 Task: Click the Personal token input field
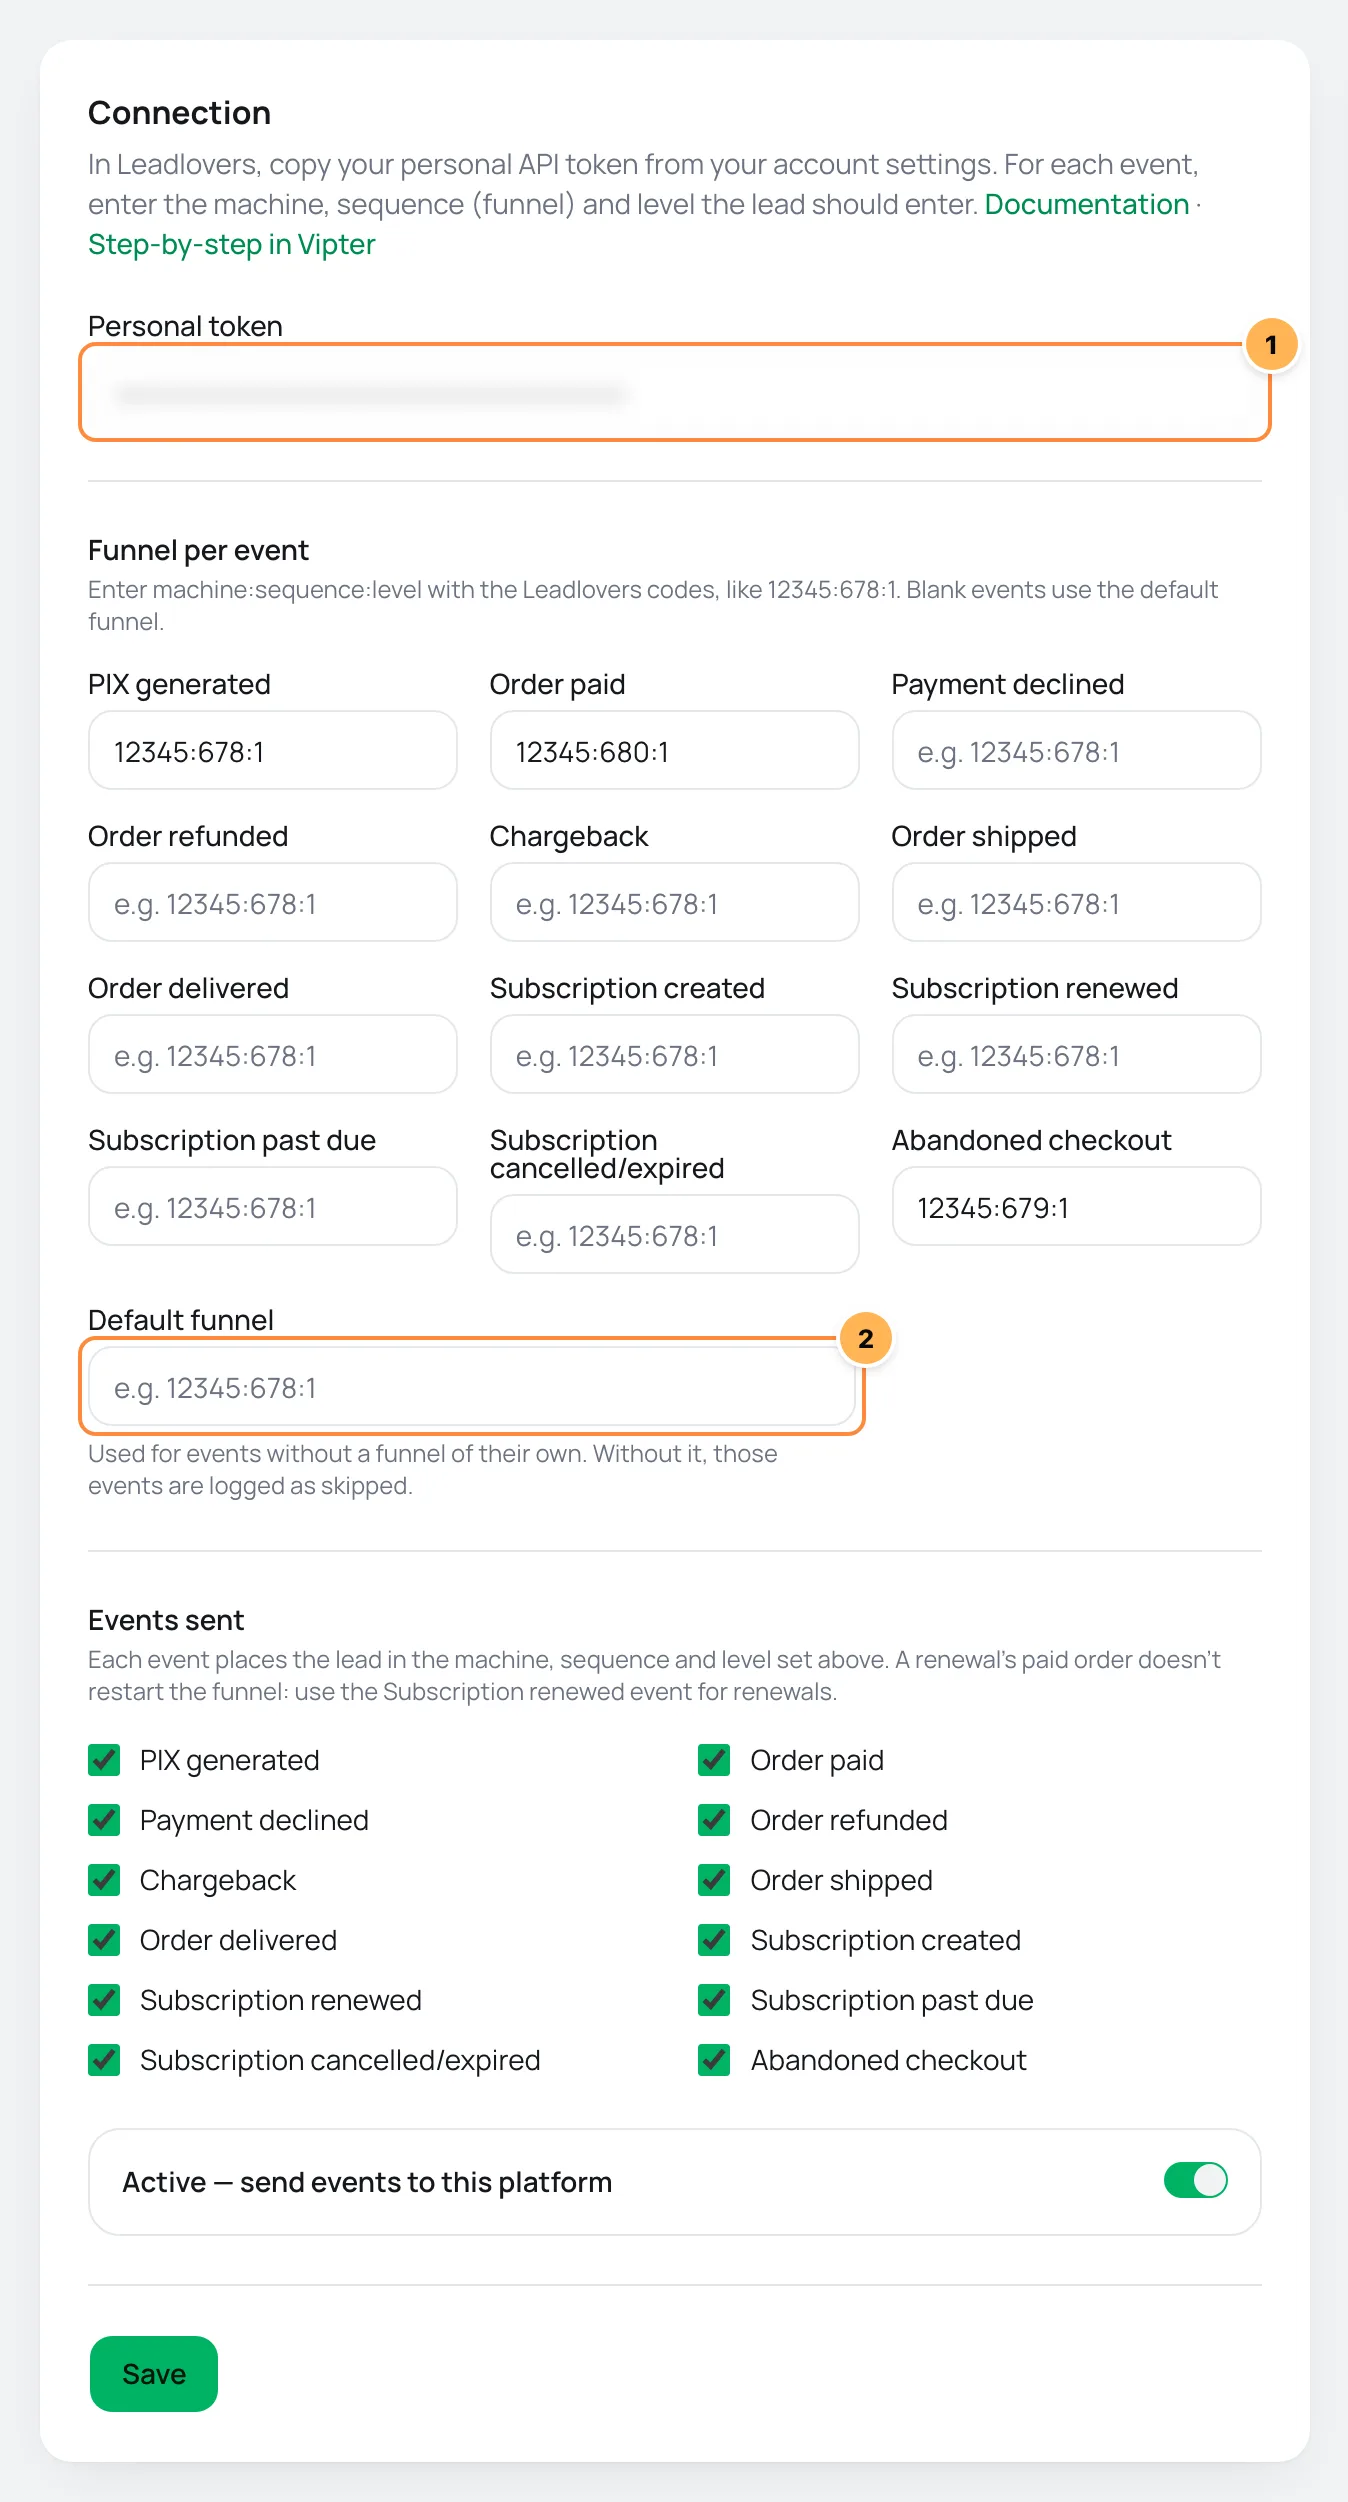675,393
